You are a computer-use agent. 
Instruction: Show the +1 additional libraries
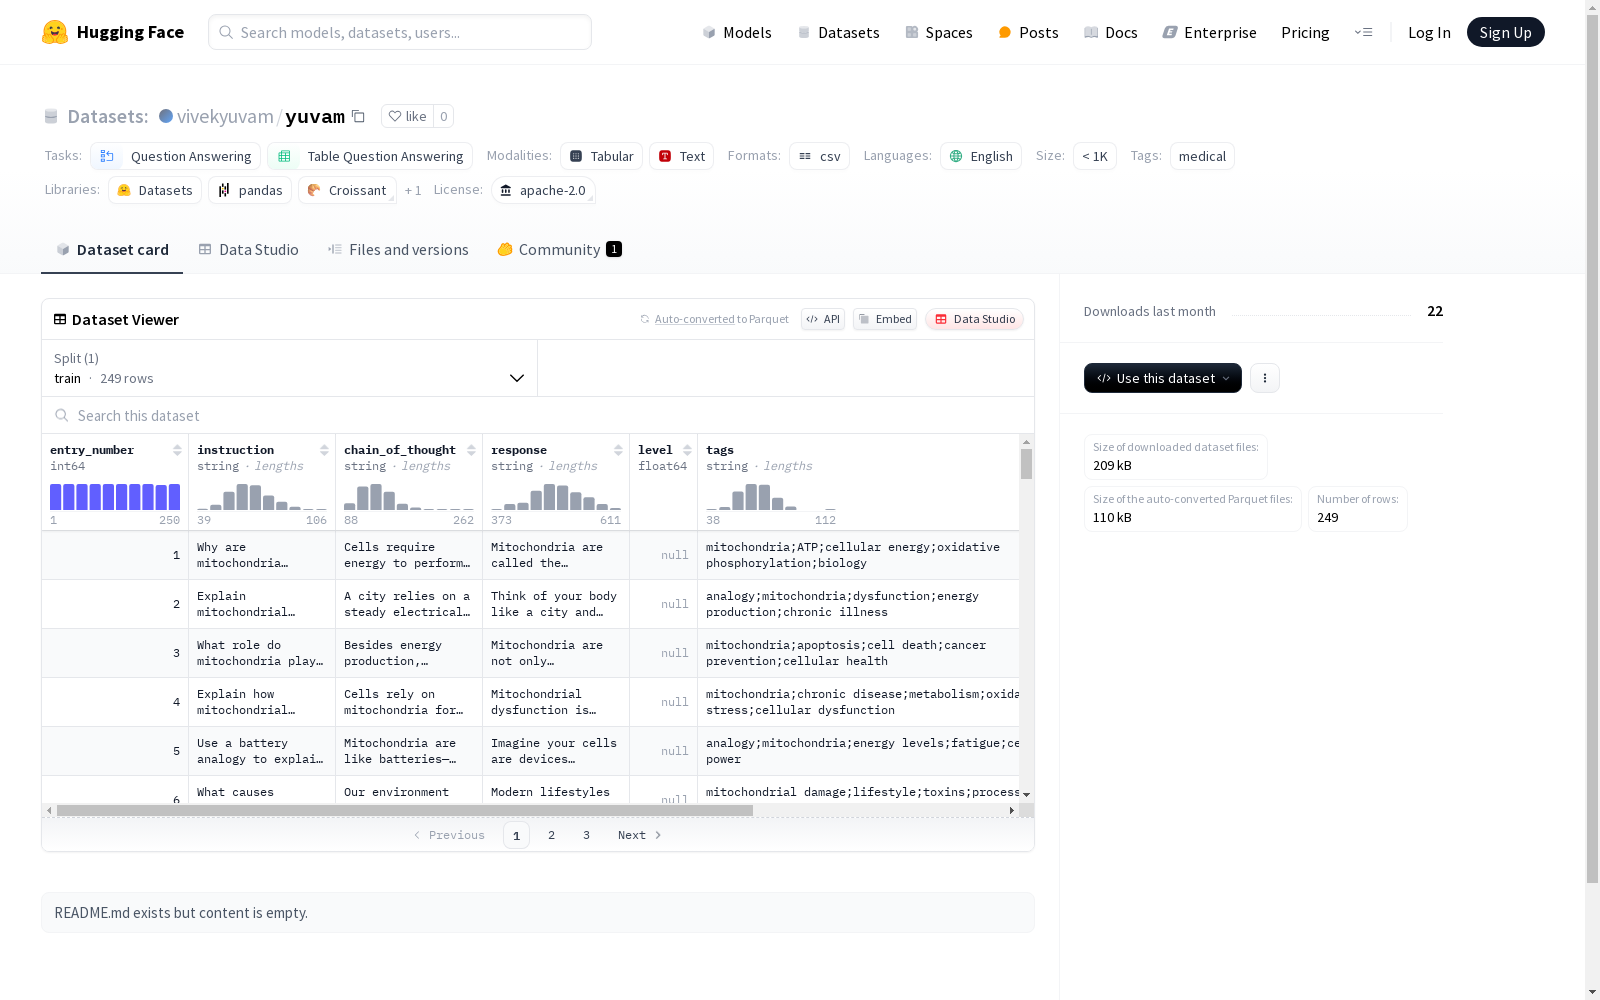click(413, 190)
